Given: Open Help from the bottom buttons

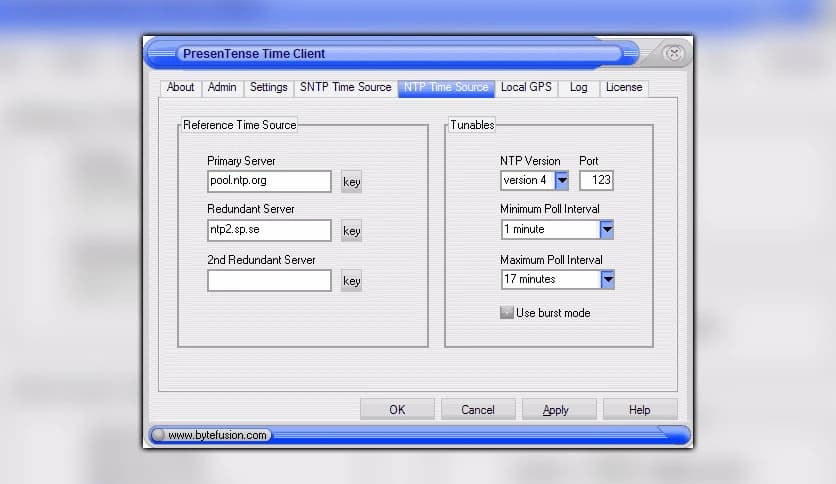Looking at the screenshot, I should pyautogui.click(x=640, y=409).
